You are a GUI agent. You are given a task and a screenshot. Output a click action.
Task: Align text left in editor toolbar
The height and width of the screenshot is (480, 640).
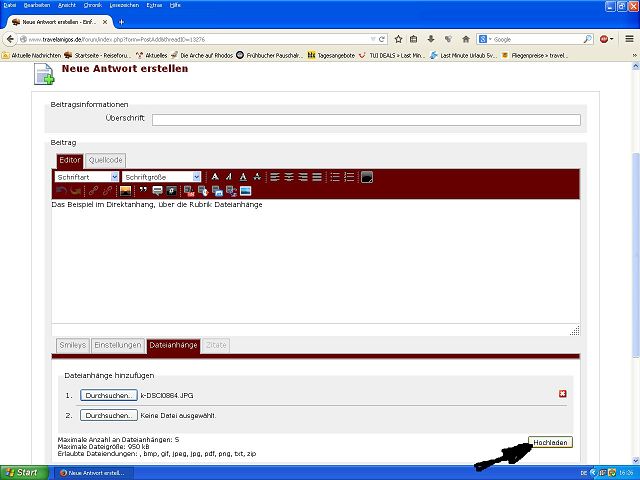(x=274, y=177)
